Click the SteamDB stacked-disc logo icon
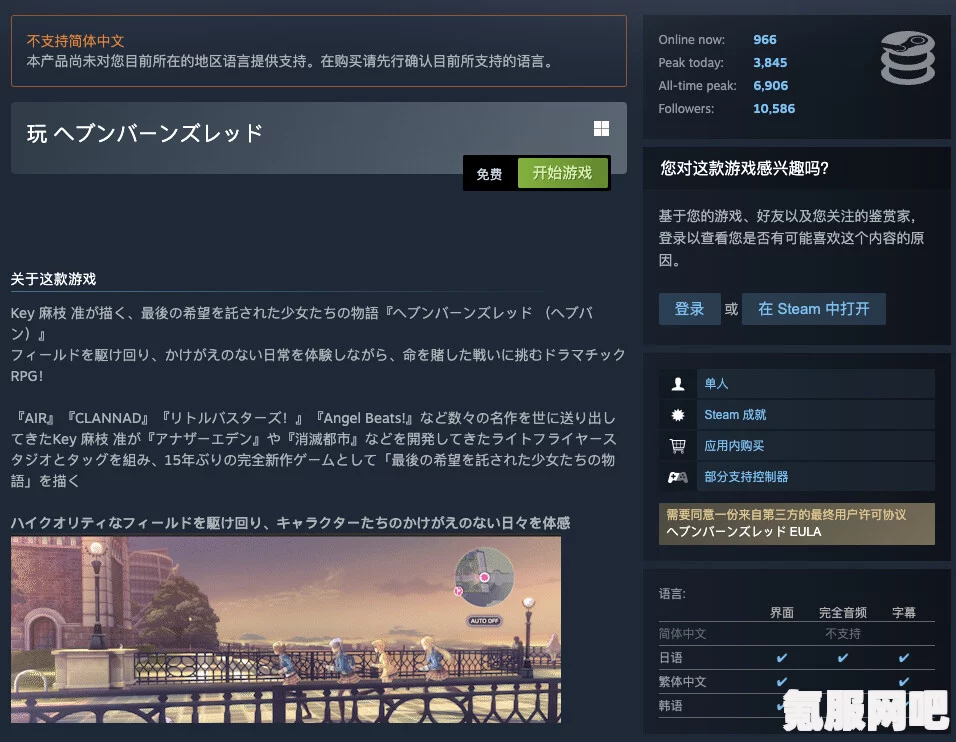956x742 pixels. coord(908,58)
